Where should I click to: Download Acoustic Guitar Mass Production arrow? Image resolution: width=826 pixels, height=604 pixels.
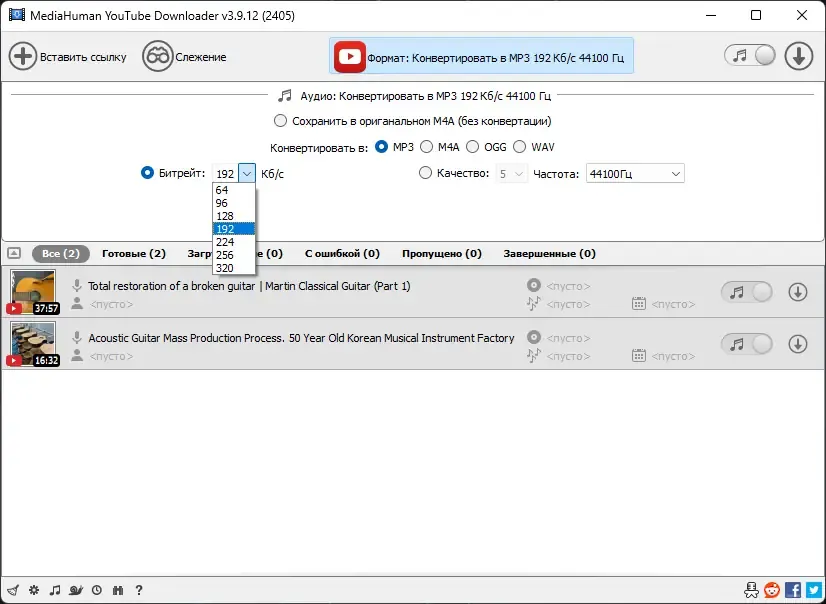pos(798,344)
